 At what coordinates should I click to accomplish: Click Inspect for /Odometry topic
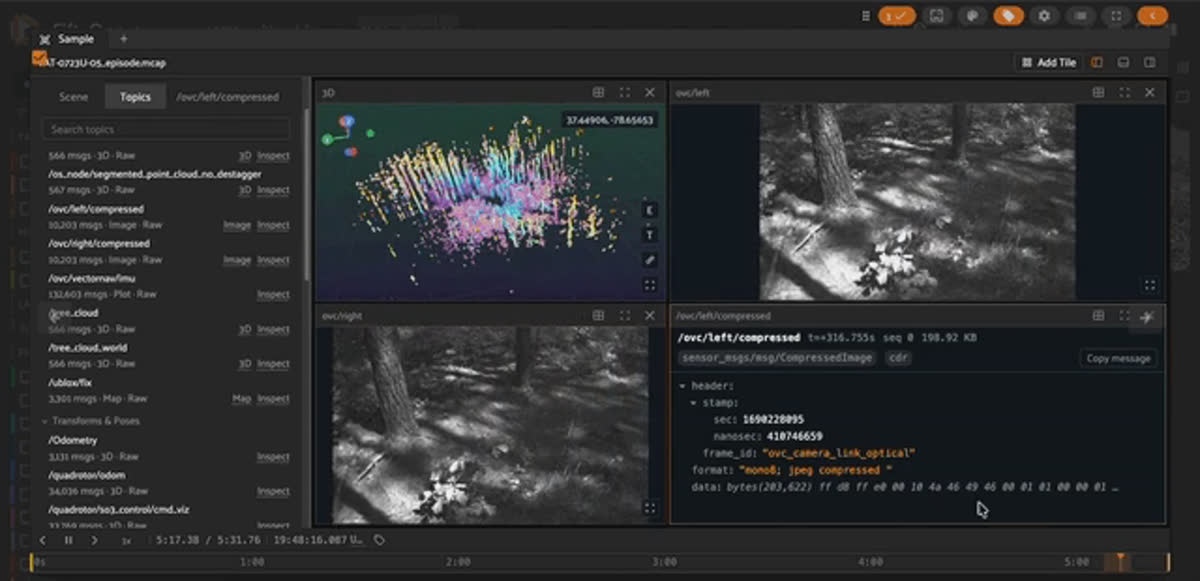tap(273, 457)
